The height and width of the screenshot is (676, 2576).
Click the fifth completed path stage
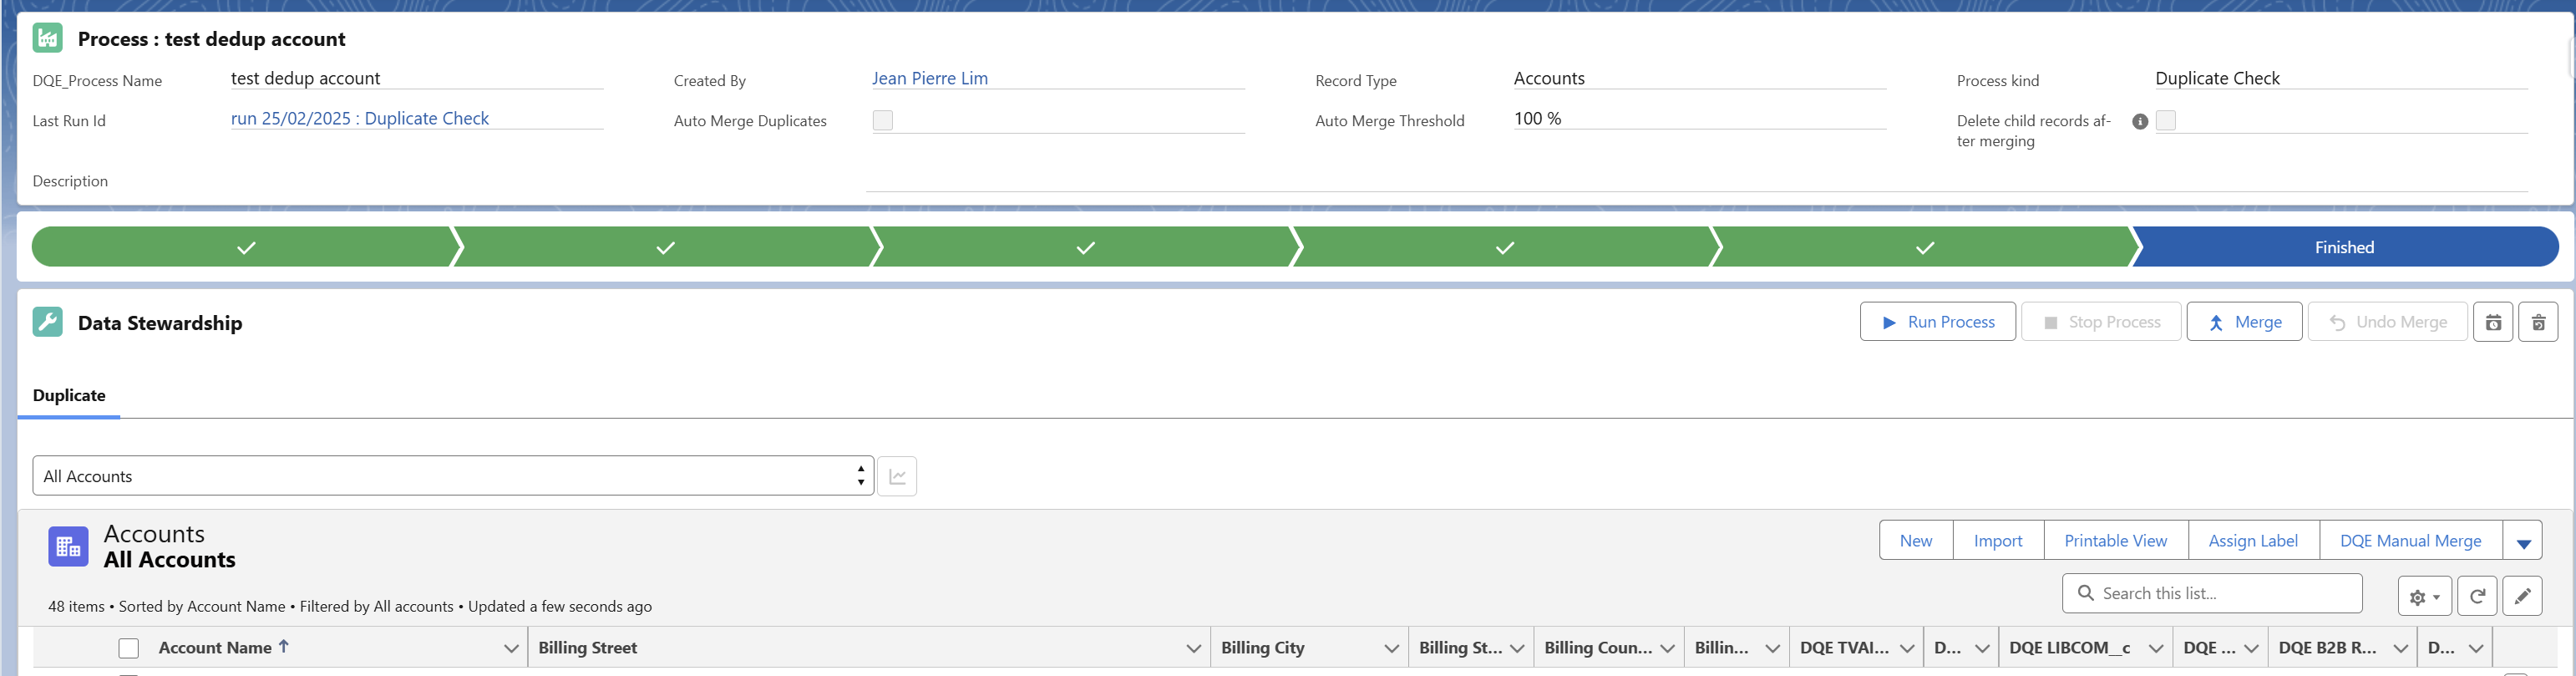[1924, 247]
